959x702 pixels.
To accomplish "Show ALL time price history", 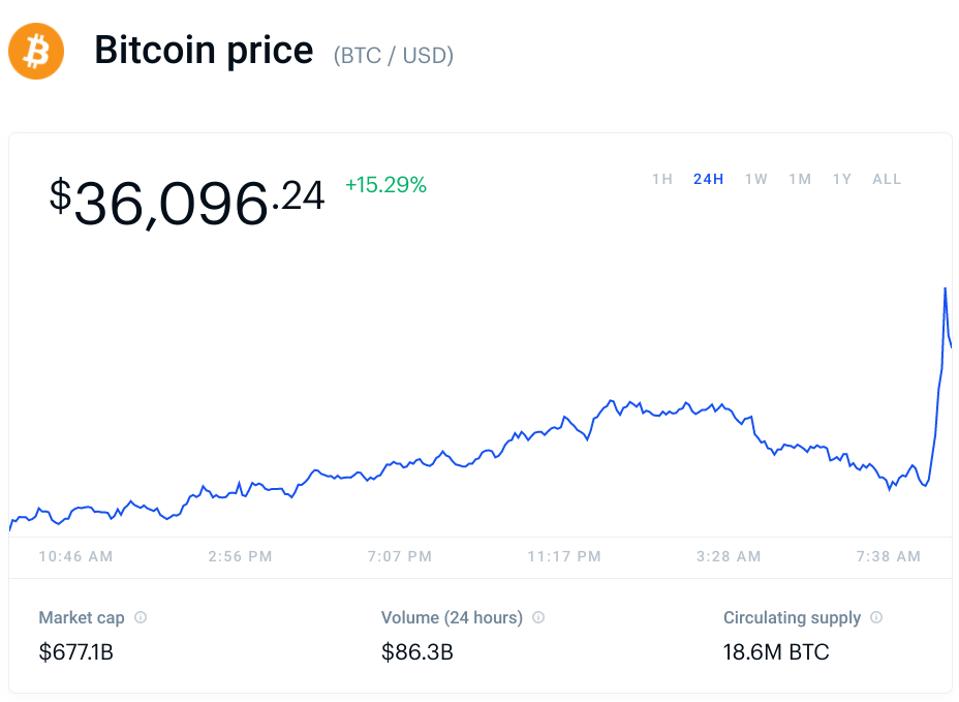I will (x=887, y=179).
